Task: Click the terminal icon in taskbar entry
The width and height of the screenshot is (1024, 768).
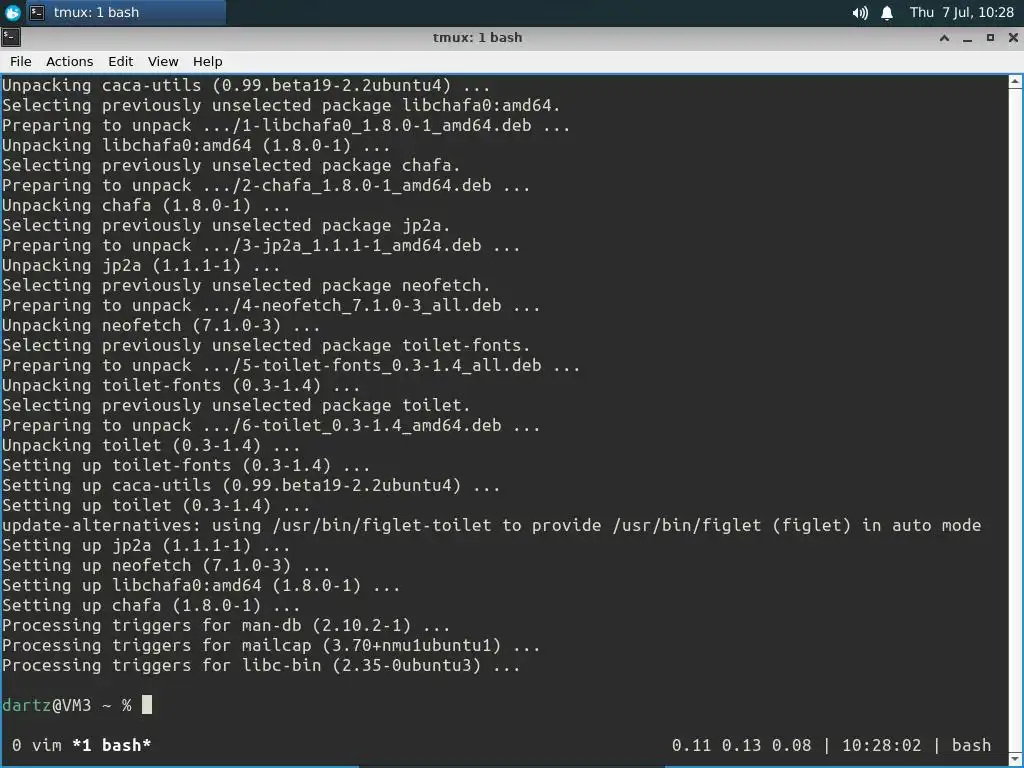Action: click(x=37, y=12)
